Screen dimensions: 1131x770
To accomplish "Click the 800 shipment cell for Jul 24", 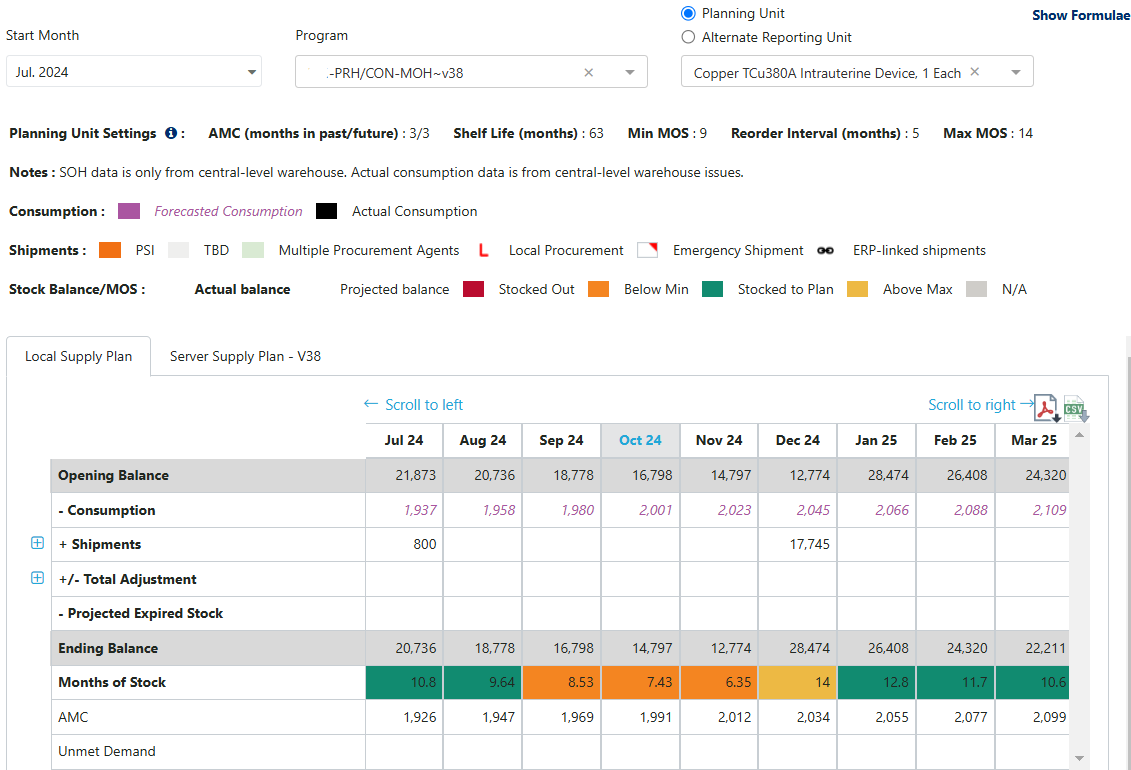I will (404, 544).
